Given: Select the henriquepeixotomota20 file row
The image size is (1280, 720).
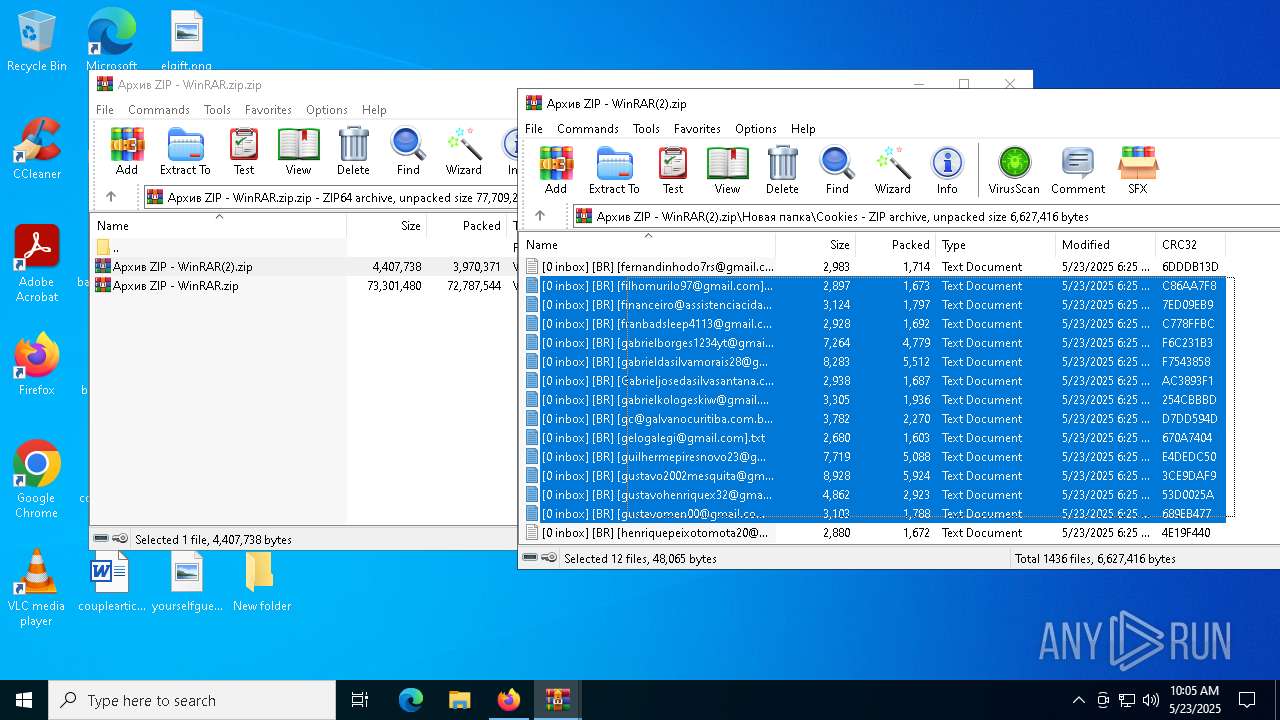Looking at the screenshot, I should tap(873, 533).
